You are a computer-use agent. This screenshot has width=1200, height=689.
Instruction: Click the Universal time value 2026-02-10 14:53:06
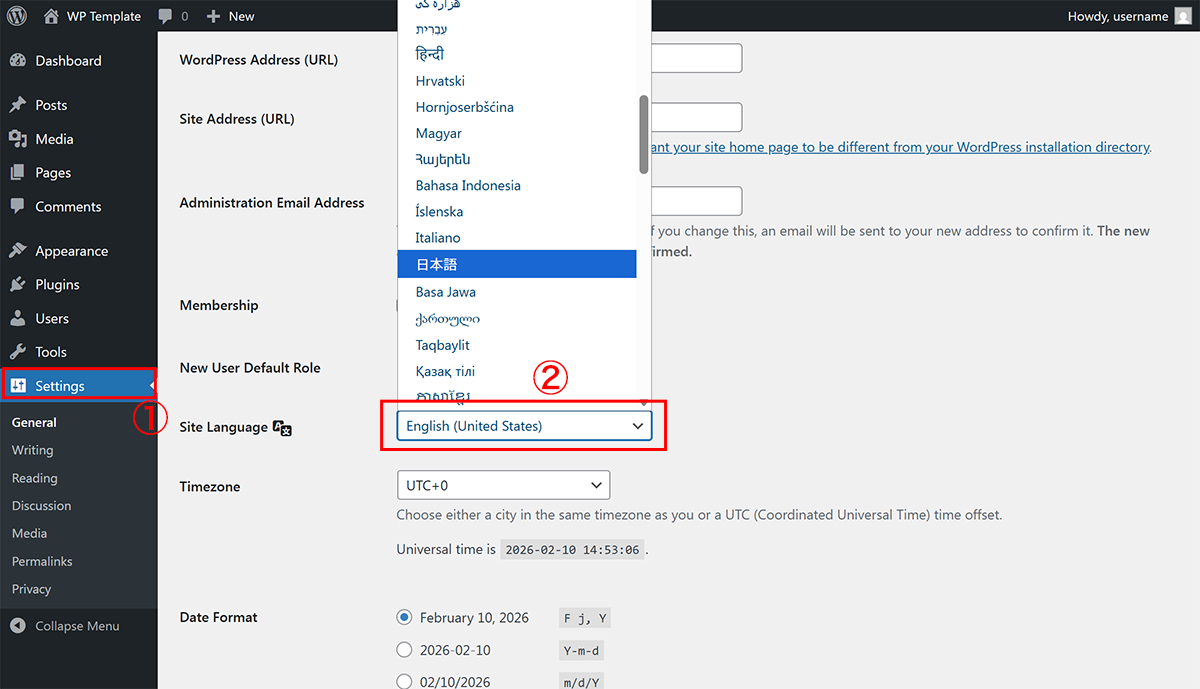point(572,550)
